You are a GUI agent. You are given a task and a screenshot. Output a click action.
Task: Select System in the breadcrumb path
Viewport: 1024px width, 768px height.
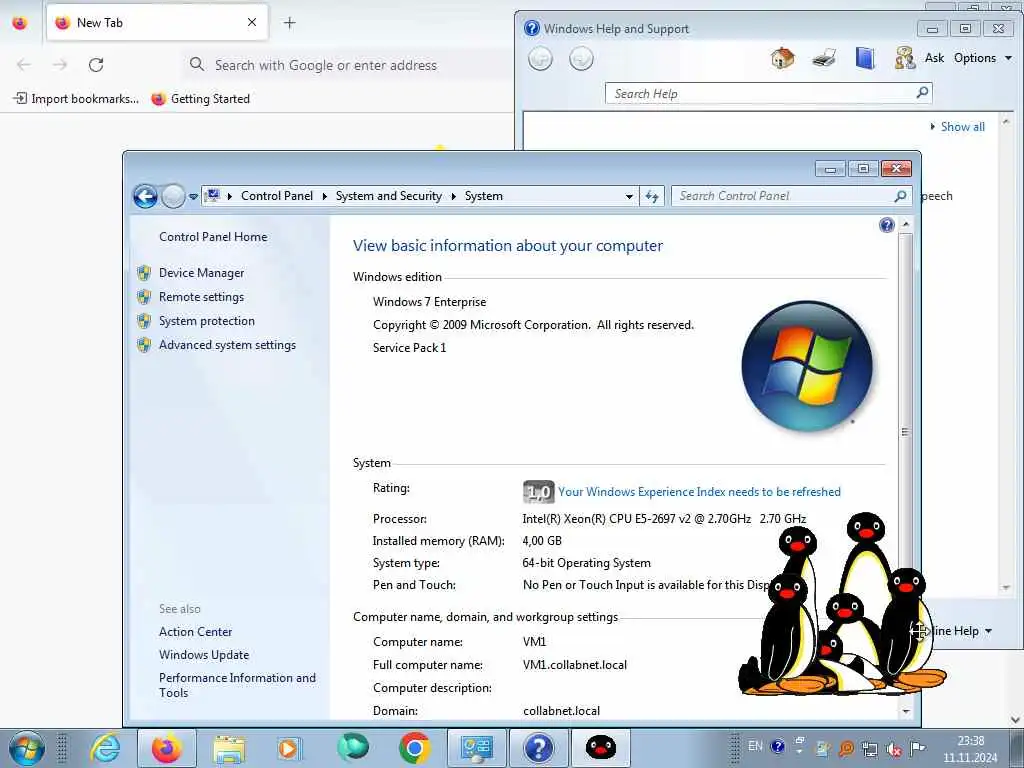[x=484, y=196]
